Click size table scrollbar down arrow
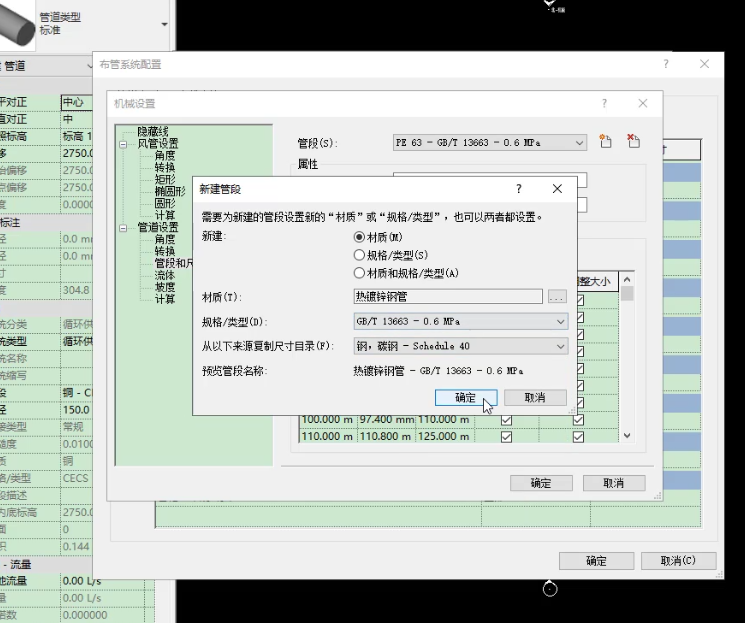745x623 pixels. coord(627,435)
